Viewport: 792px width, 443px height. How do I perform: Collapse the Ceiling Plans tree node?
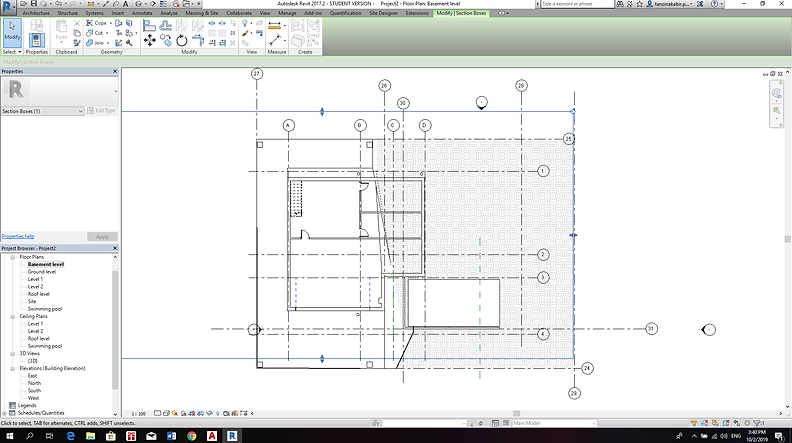[x=13, y=317]
